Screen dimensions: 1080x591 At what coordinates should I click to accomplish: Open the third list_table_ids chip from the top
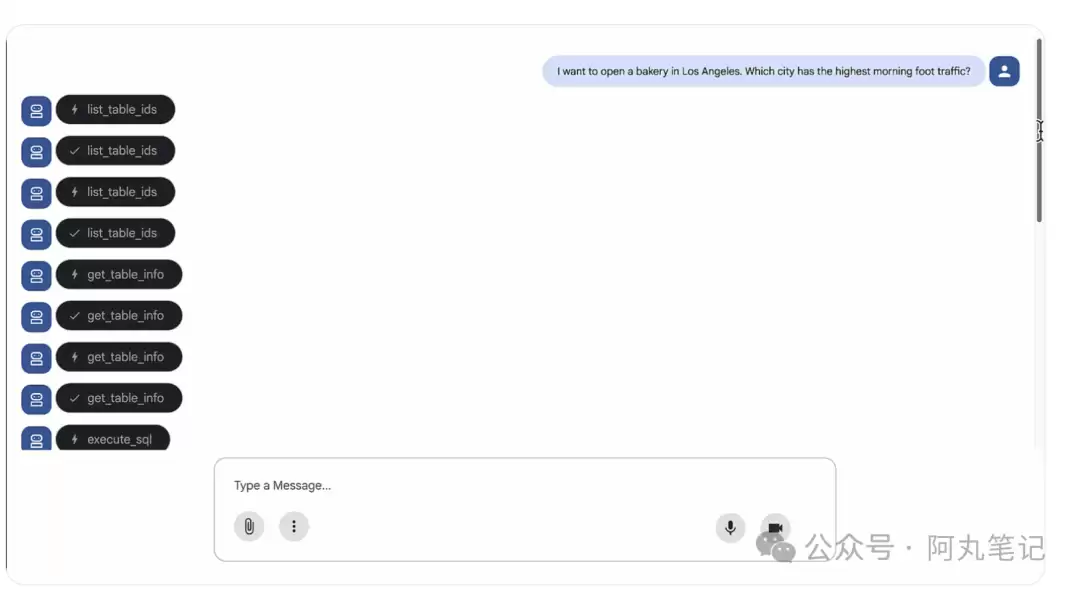115,192
